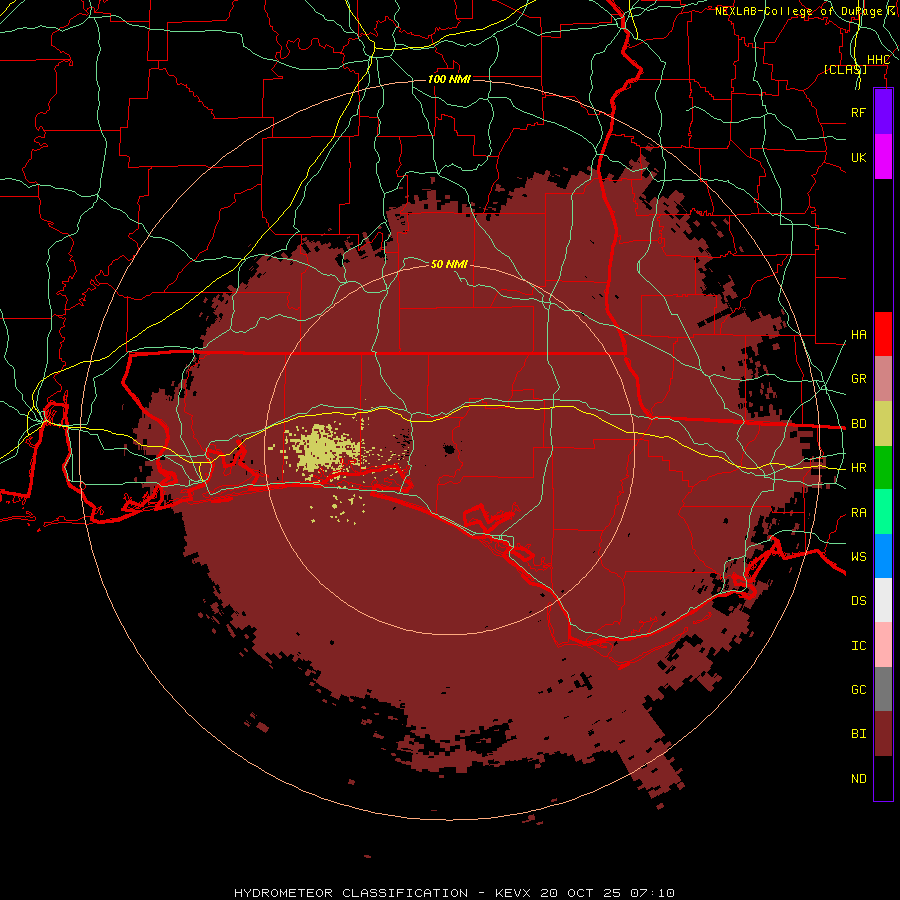Click the DS legend label
This screenshot has width=900, height=900.
858,601
